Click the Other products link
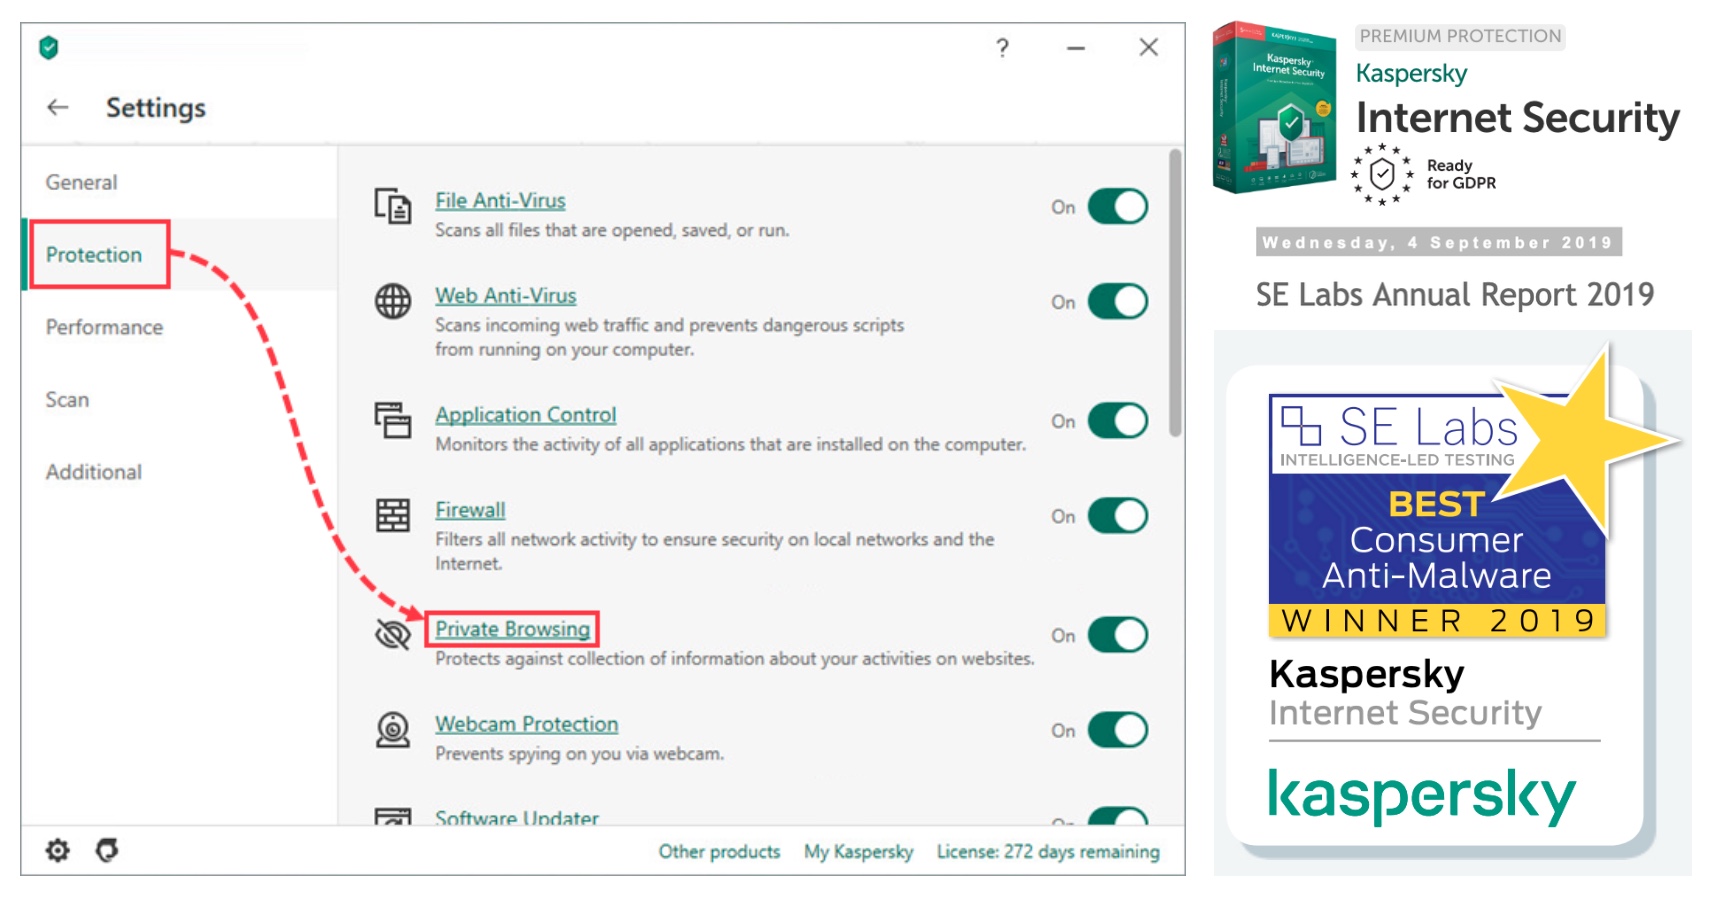 pos(719,851)
